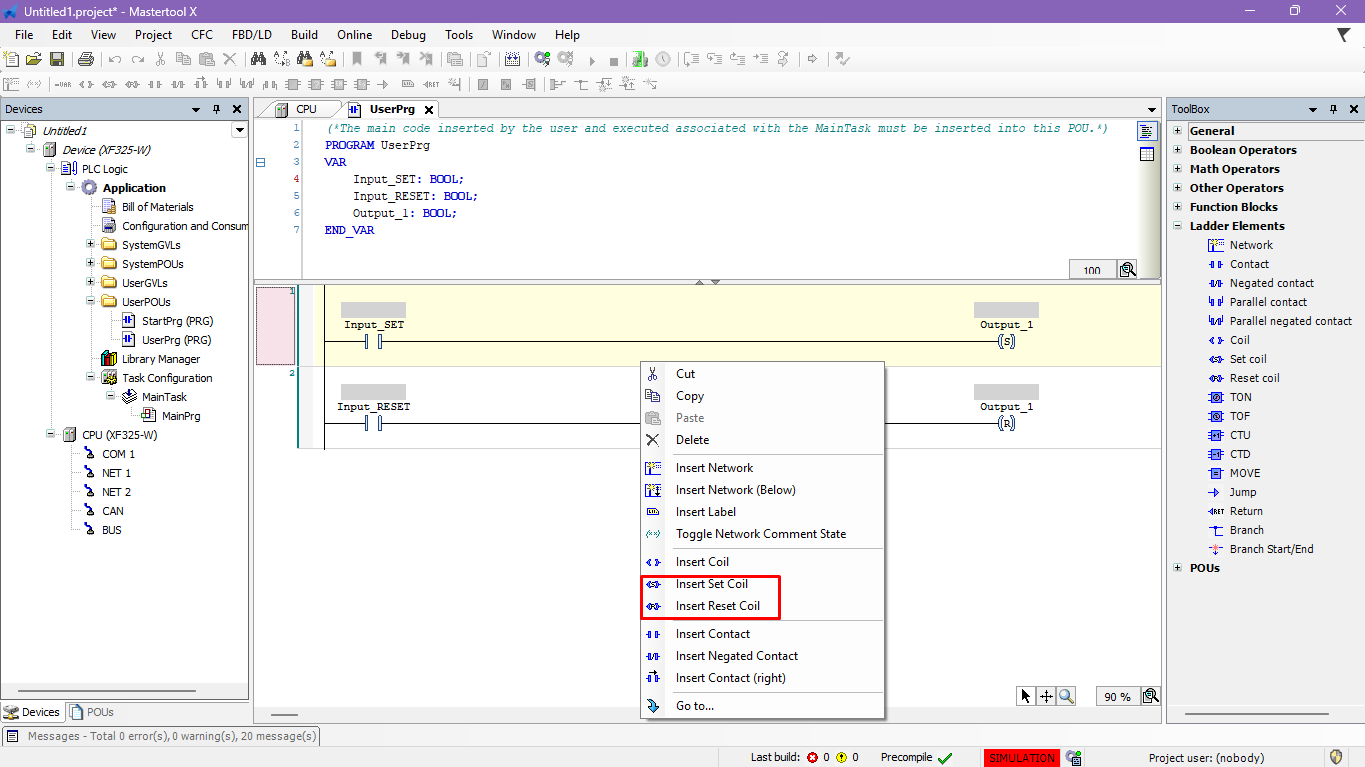Click the binoculars Find icon in toolbar
Viewport: 1365px width, 767px height.
click(x=258, y=60)
